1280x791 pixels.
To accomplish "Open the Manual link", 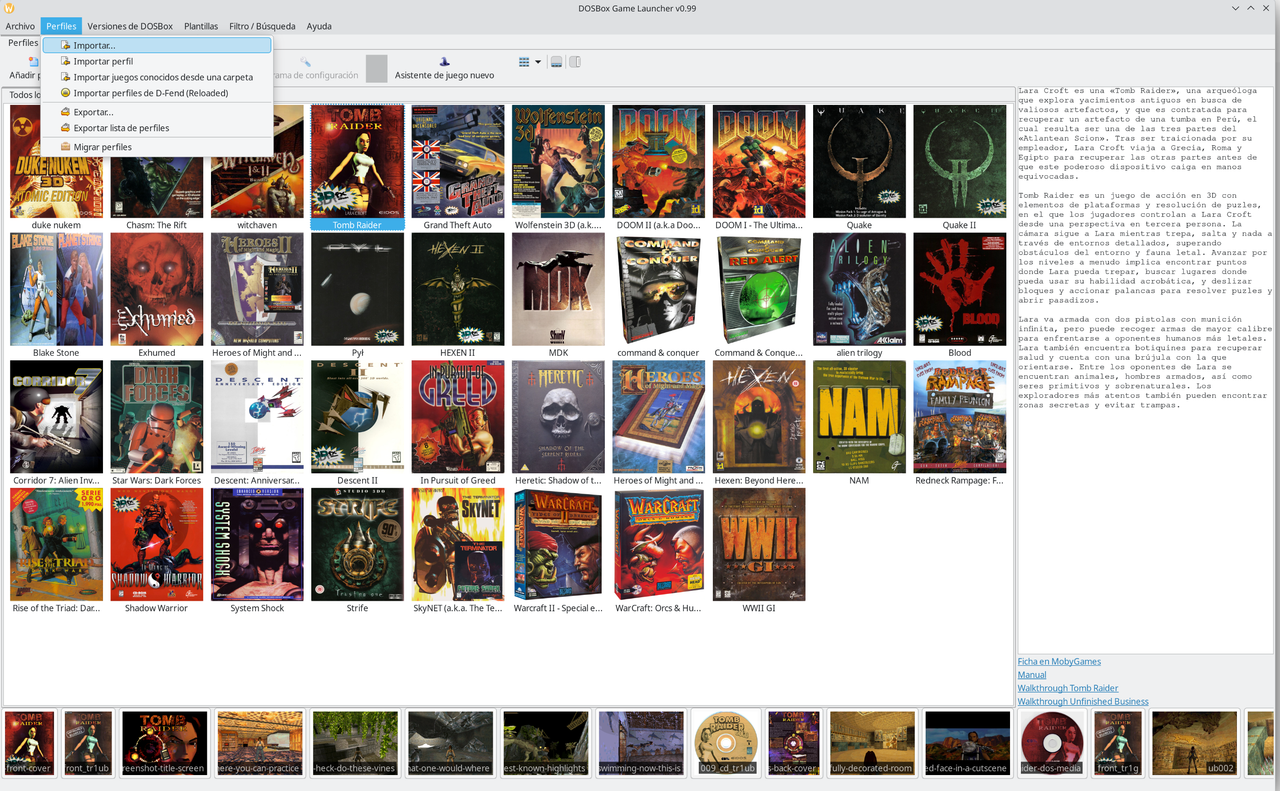I will 1032,675.
